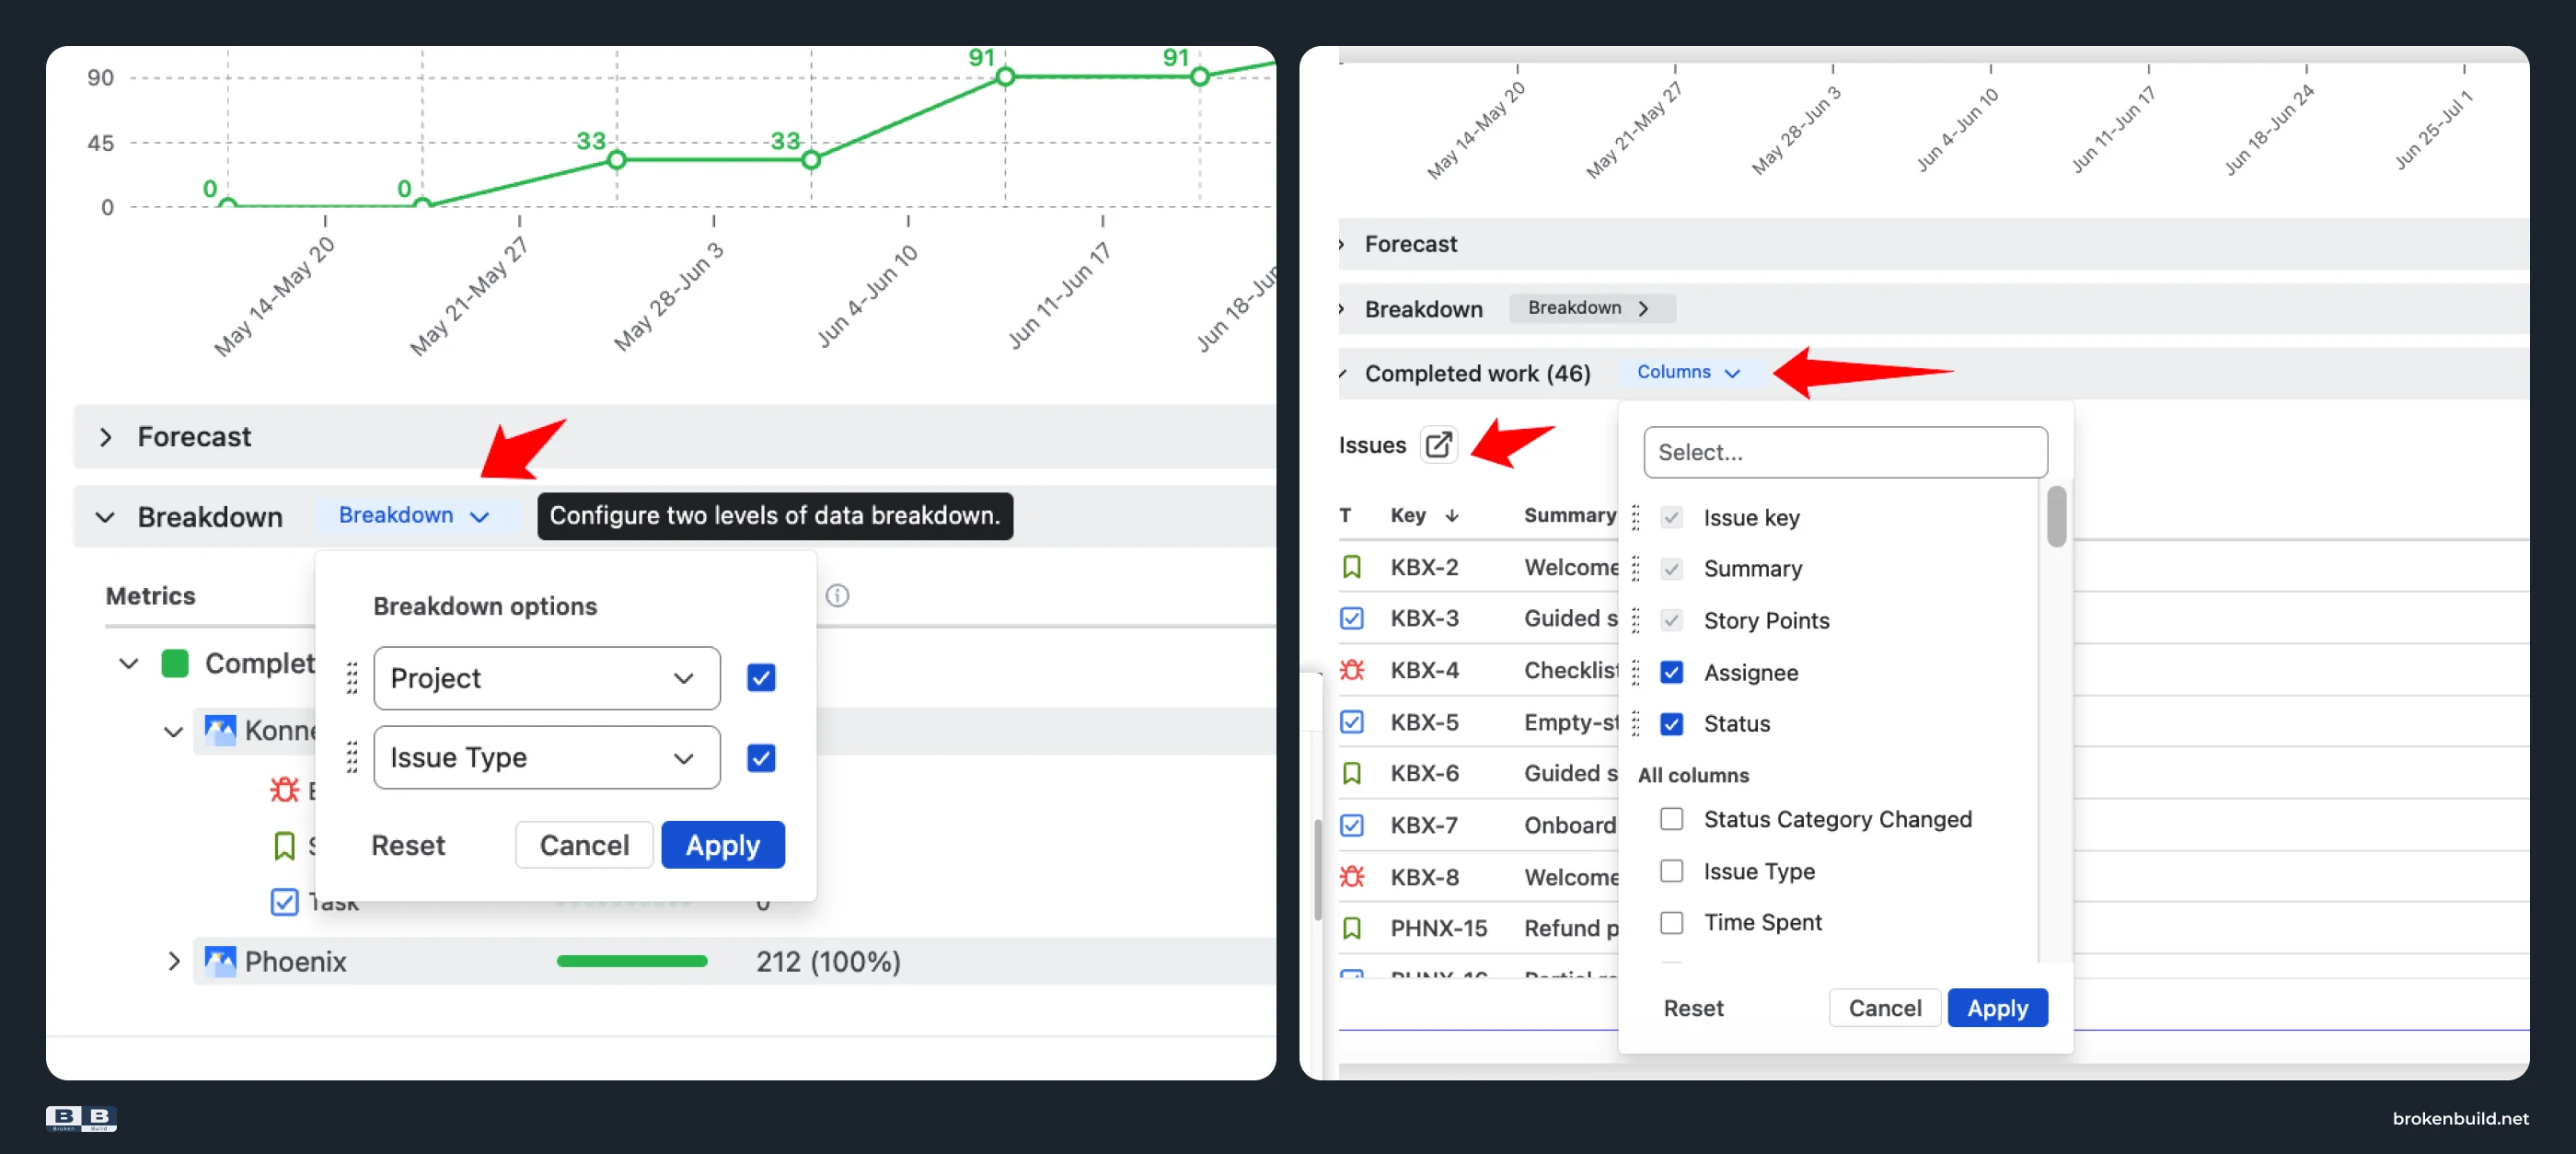Screen dimensions: 2576x1154
Task: Click the bug icon beside KBX-8
Action: tap(1351, 877)
